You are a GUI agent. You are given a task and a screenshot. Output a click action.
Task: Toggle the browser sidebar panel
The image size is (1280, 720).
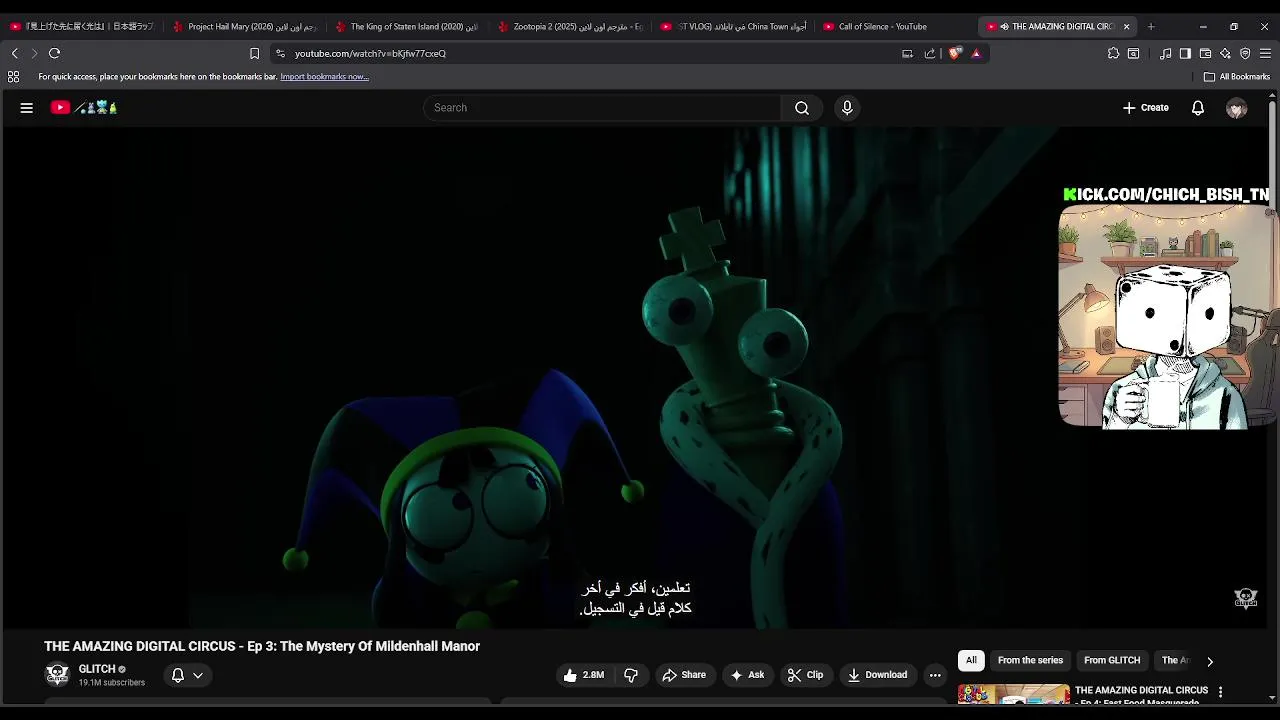(x=1185, y=54)
